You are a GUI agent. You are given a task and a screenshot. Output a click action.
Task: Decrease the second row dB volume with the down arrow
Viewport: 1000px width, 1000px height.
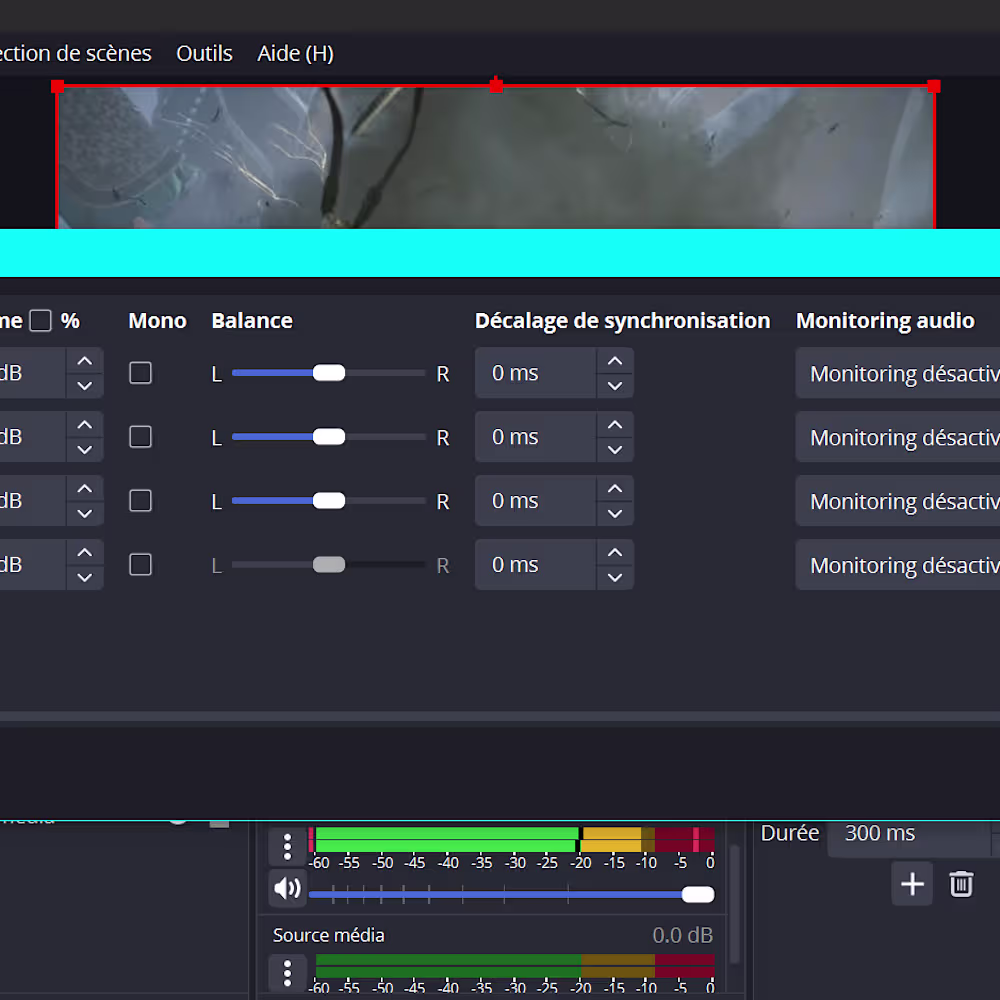click(84, 450)
